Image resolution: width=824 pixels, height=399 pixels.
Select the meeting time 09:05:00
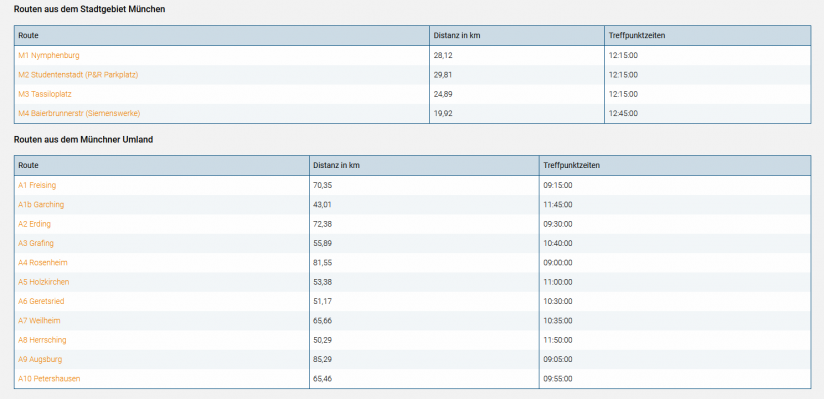coord(558,360)
